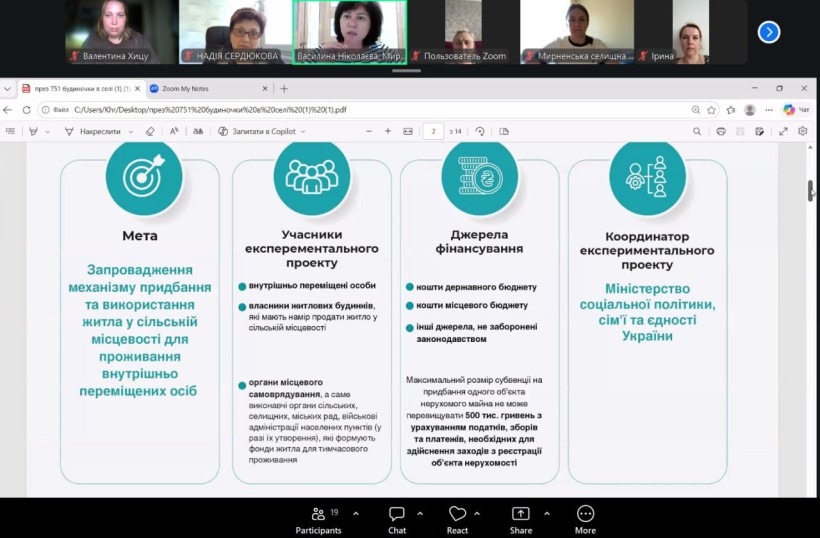
Task: Open the PDF table of contents sidebar
Action: pyautogui.click(x=10, y=132)
